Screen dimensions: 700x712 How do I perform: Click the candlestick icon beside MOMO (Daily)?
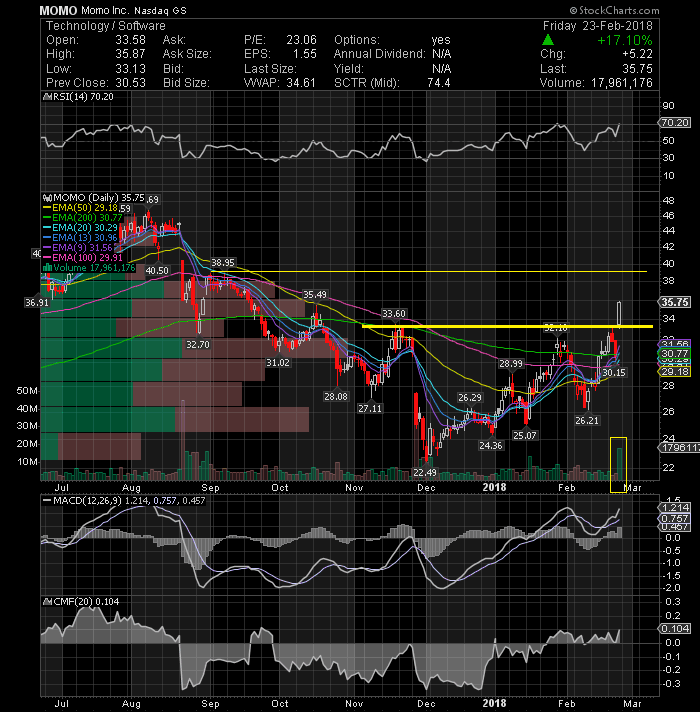coord(47,198)
